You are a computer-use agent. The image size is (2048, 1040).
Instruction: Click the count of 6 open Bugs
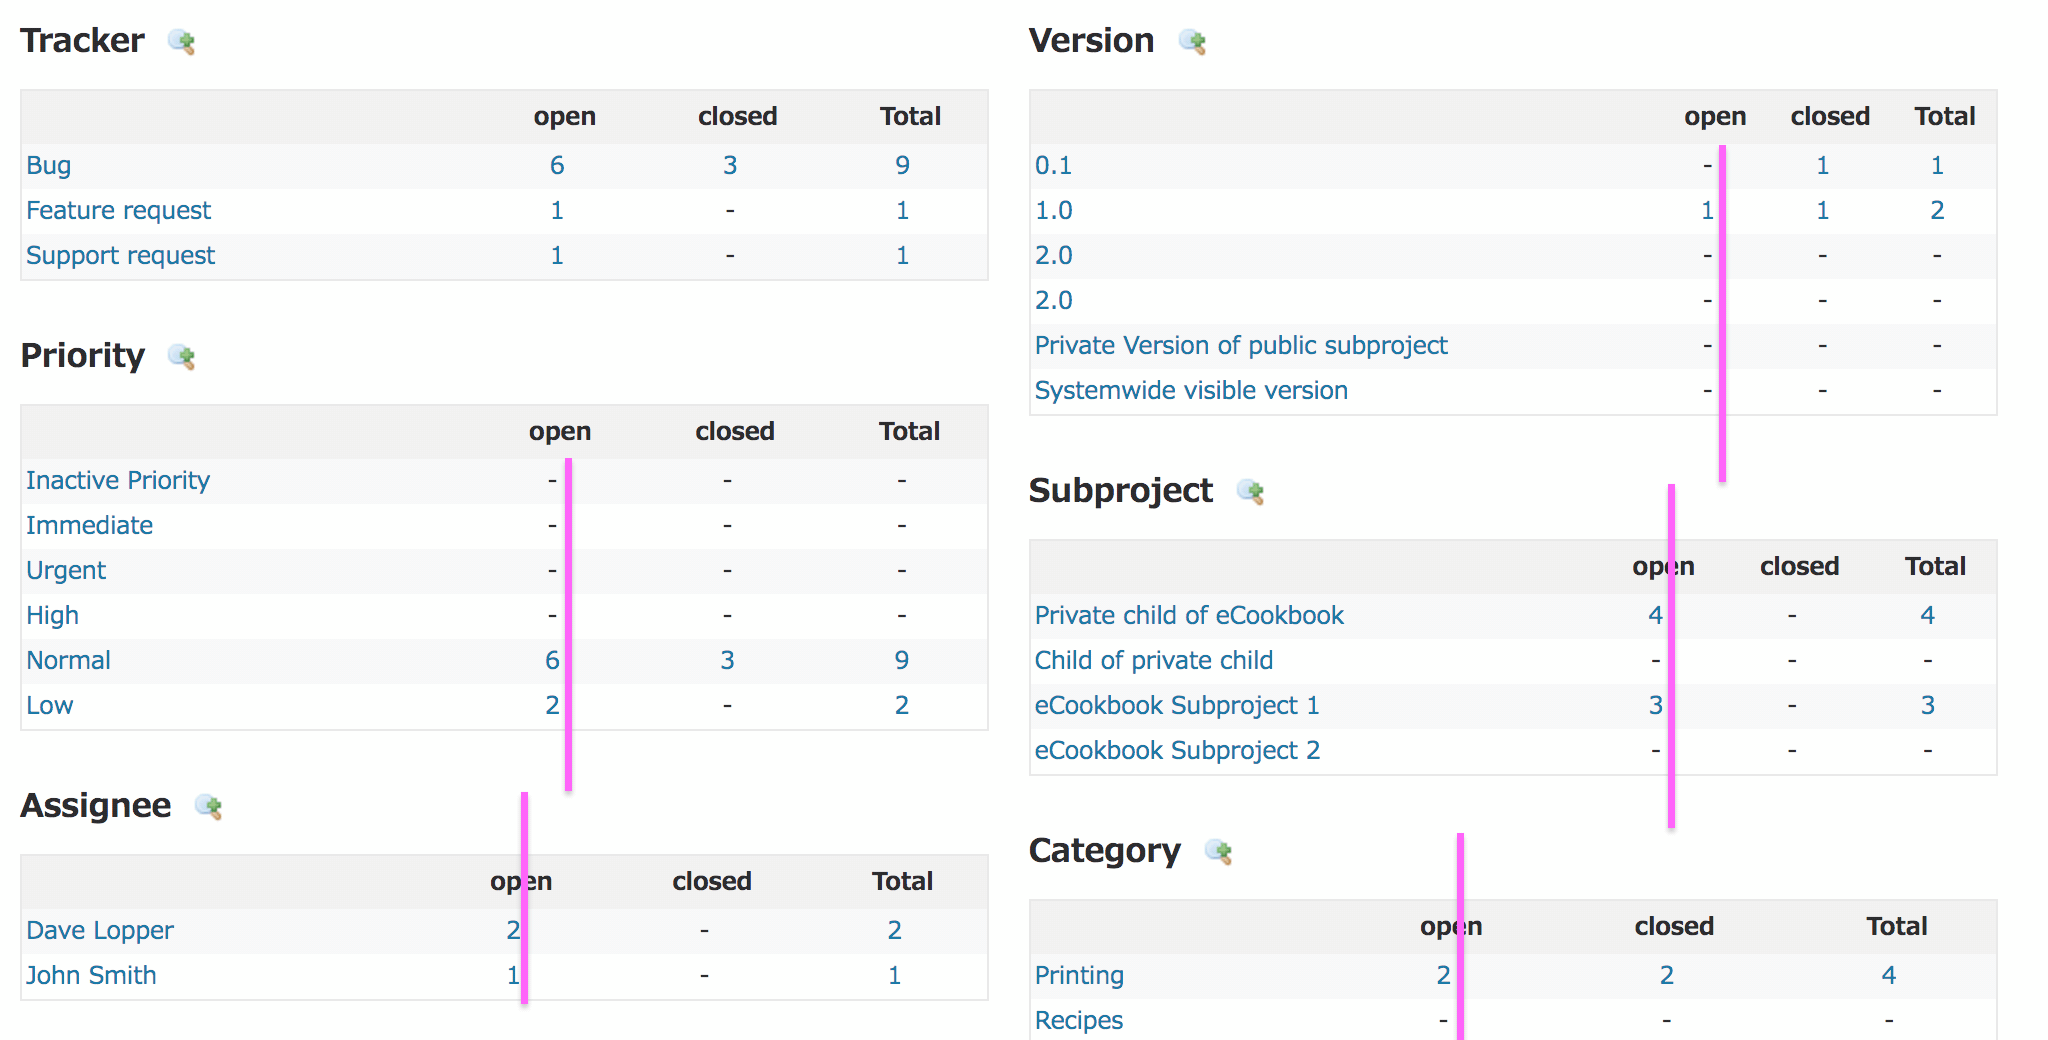557,165
